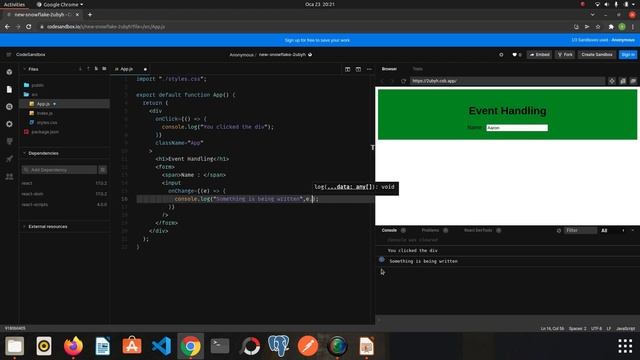Image resolution: width=640 pixels, height=360 pixels.
Task: Click the heart like icon
Action: point(514,55)
